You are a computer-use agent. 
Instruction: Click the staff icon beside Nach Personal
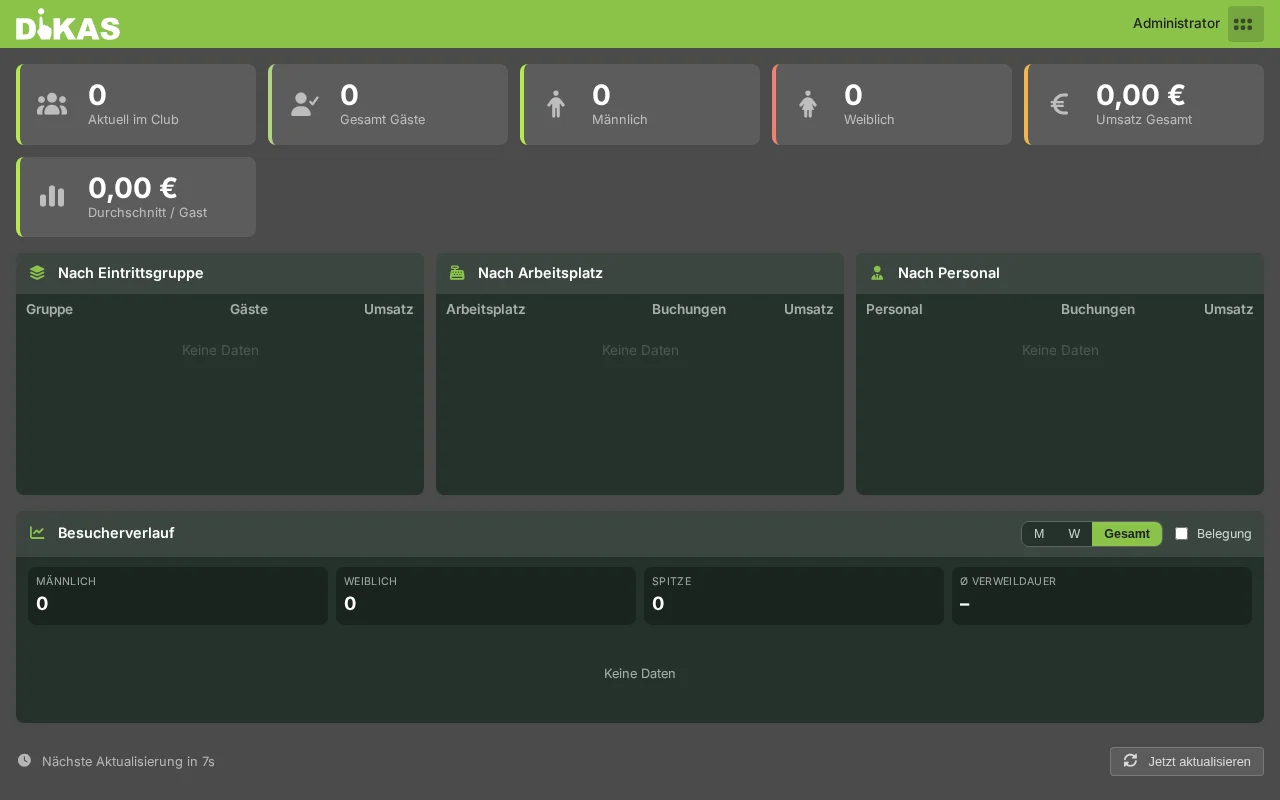877,273
